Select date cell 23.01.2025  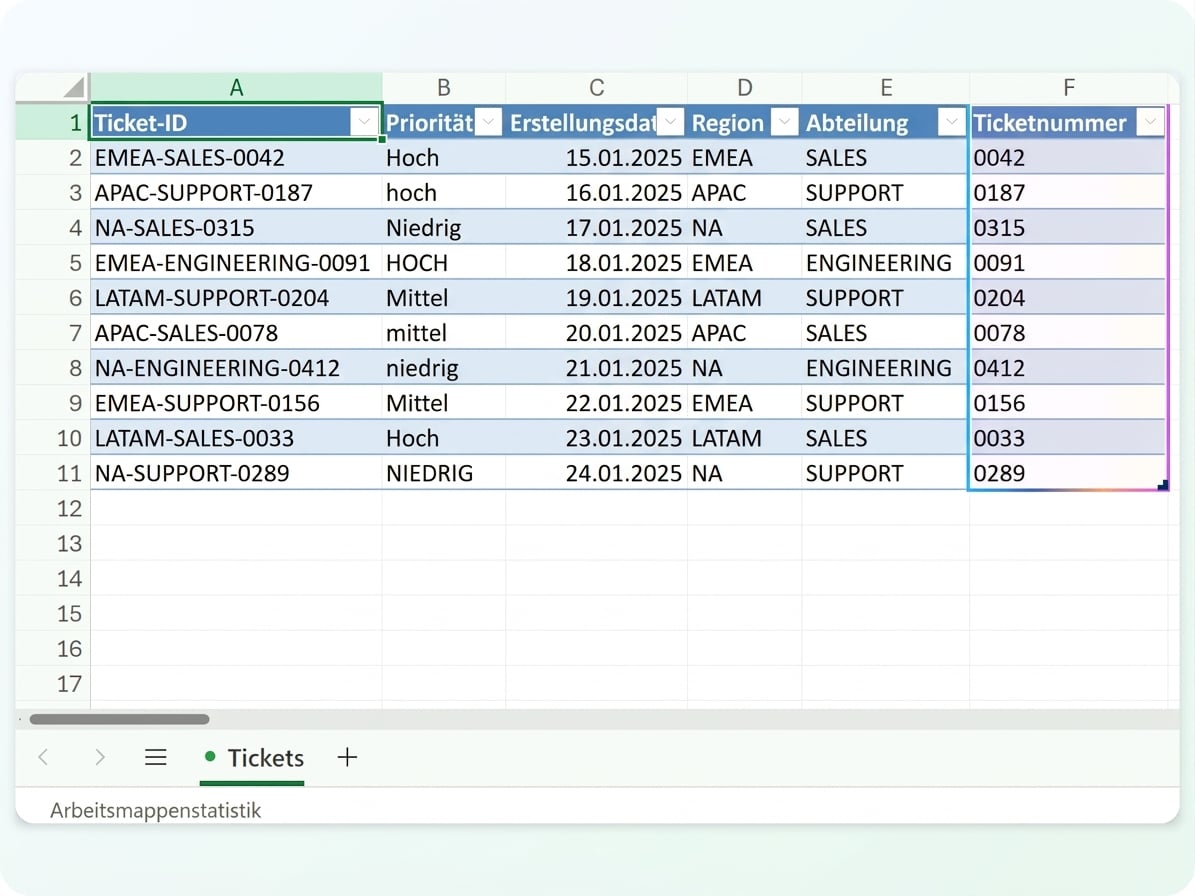pos(597,438)
